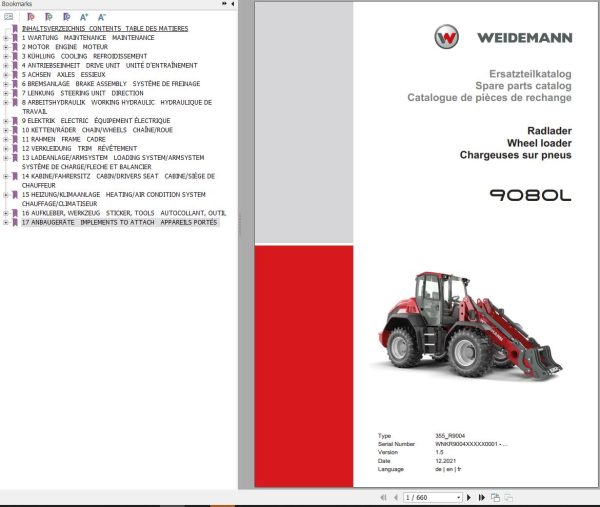Select bookmark 8 ARBEITSHYDRAULIK WORKING HYDRAULIC
The width and height of the screenshot is (600, 507).
click(117, 107)
